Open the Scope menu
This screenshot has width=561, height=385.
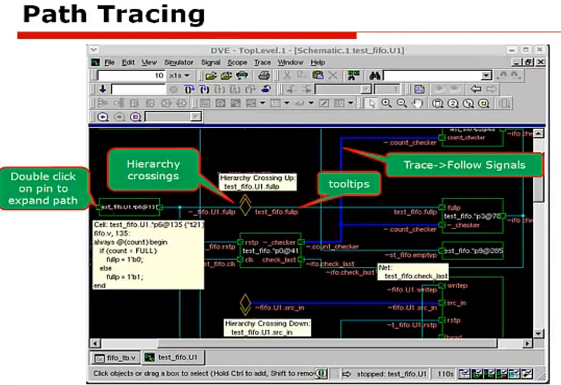[x=237, y=62]
